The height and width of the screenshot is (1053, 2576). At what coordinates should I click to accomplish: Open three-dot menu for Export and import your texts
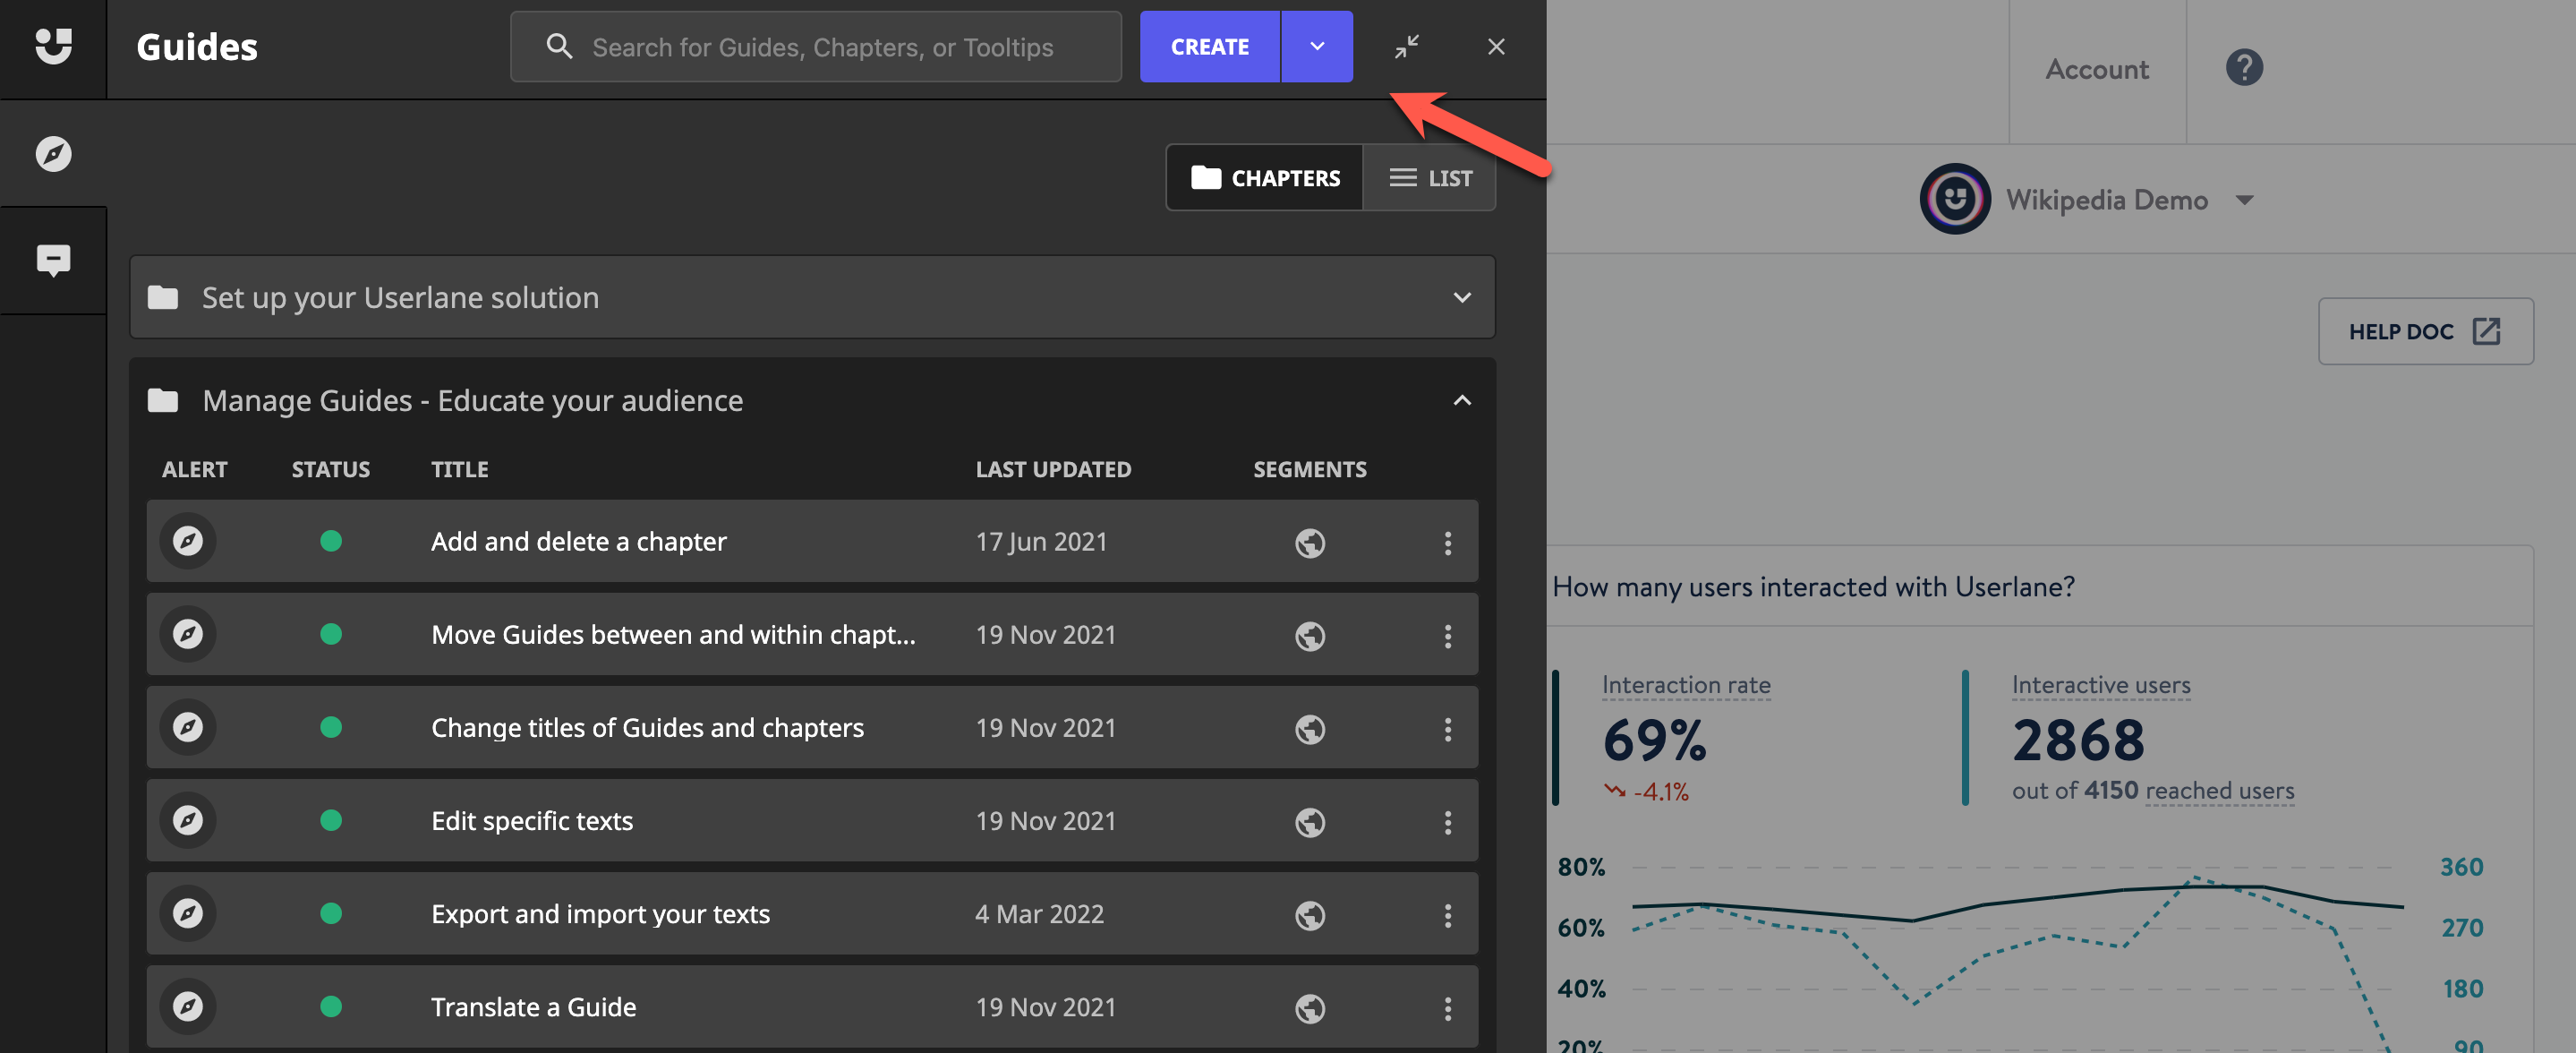click(1447, 915)
